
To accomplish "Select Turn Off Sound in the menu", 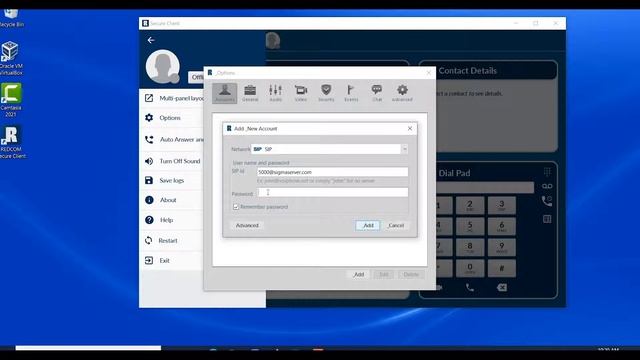I will pyautogui.click(x=180, y=161).
